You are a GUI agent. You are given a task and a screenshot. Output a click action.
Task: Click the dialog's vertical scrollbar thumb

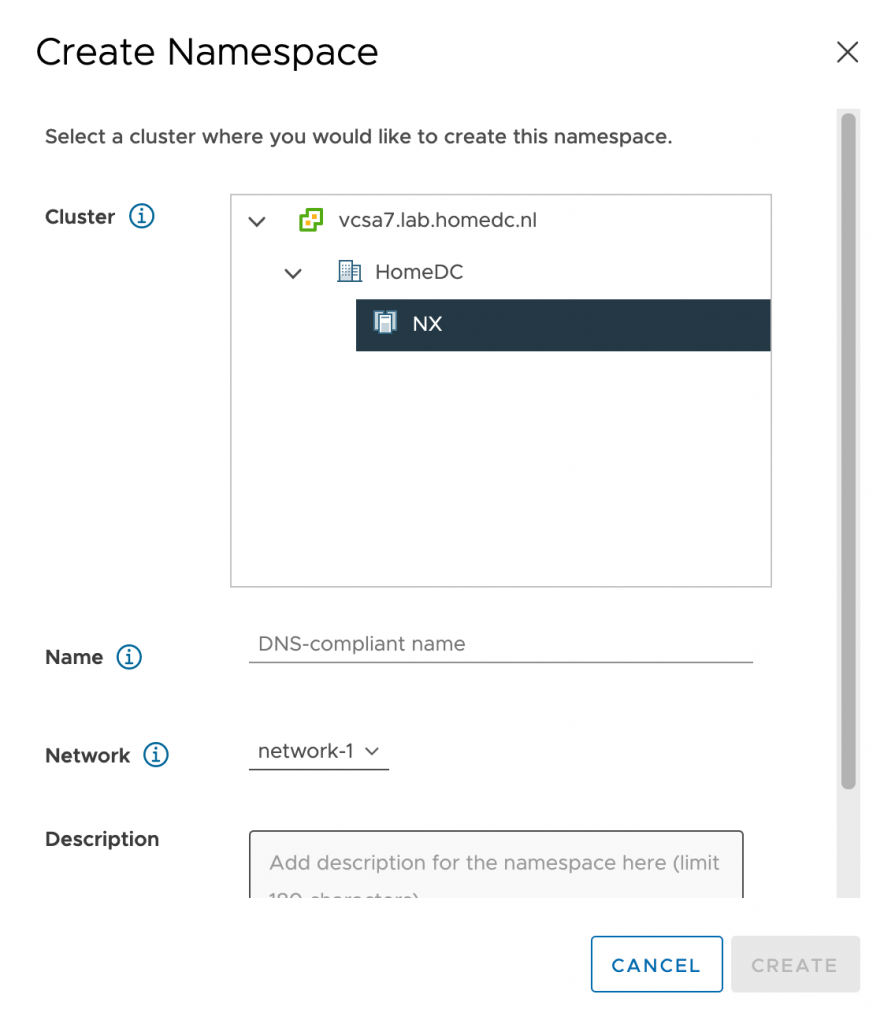(x=848, y=450)
